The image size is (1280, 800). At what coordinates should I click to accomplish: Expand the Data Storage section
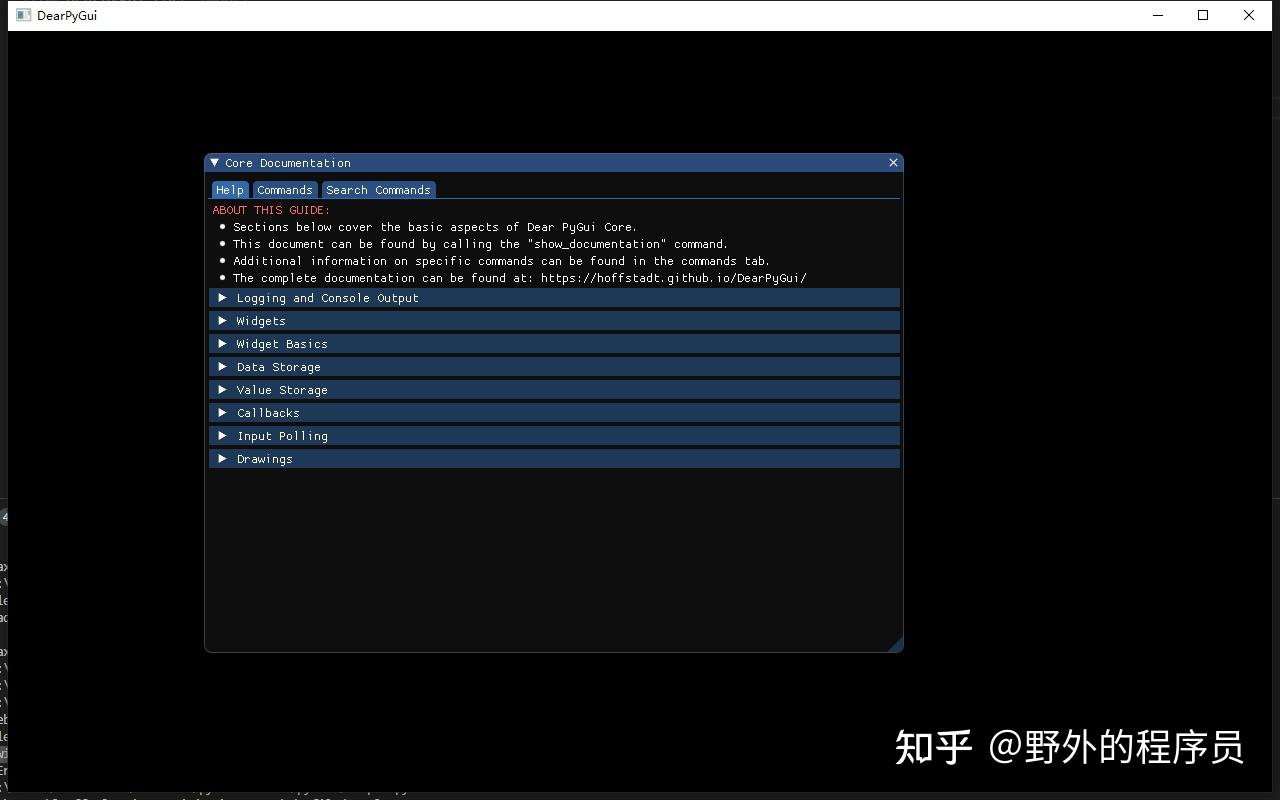click(278, 366)
